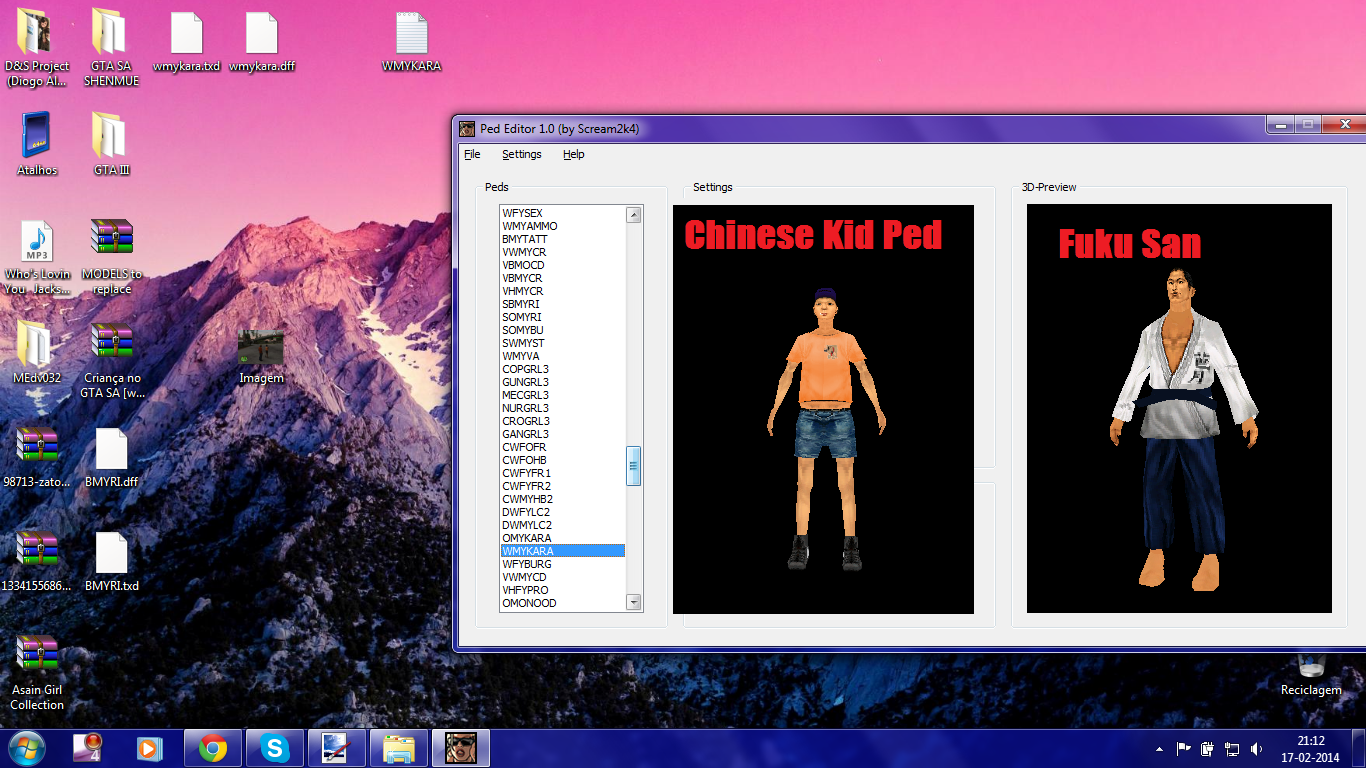Select COPGRL3 in the Peds list
The image size is (1366, 768).
click(563, 369)
